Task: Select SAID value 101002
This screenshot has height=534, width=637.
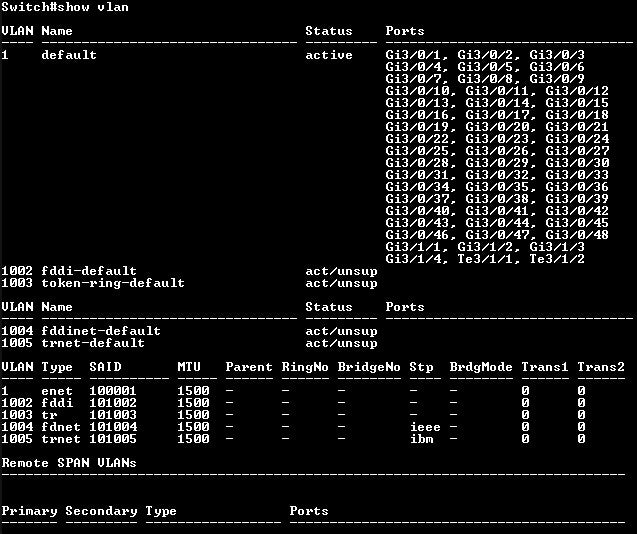Action: (113, 403)
